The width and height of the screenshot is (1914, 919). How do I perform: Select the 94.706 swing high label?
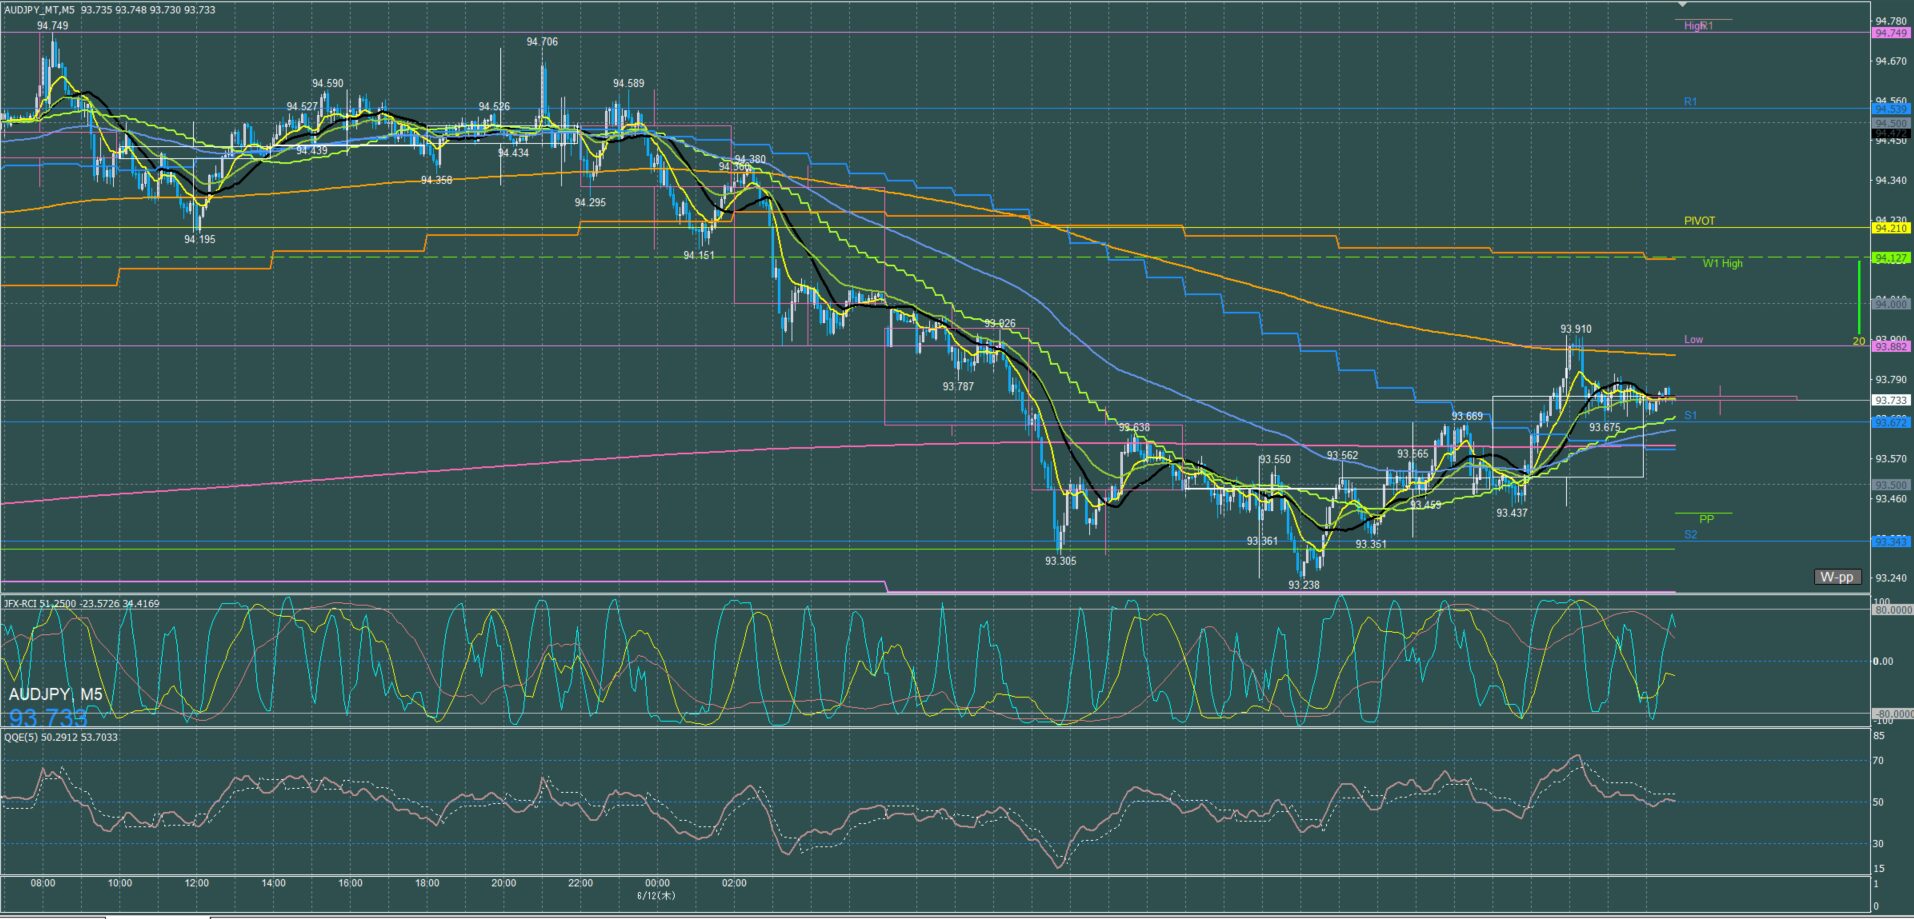click(542, 42)
